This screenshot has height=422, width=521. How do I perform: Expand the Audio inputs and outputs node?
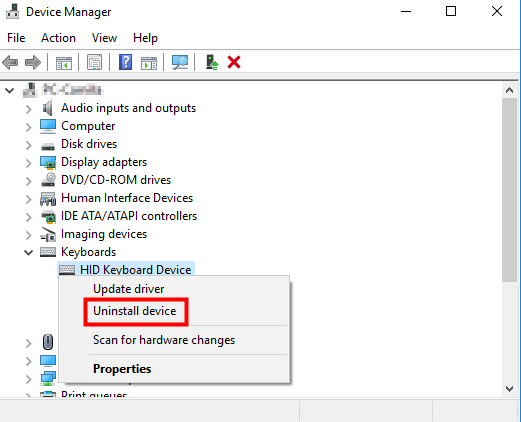pyautogui.click(x=29, y=109)
